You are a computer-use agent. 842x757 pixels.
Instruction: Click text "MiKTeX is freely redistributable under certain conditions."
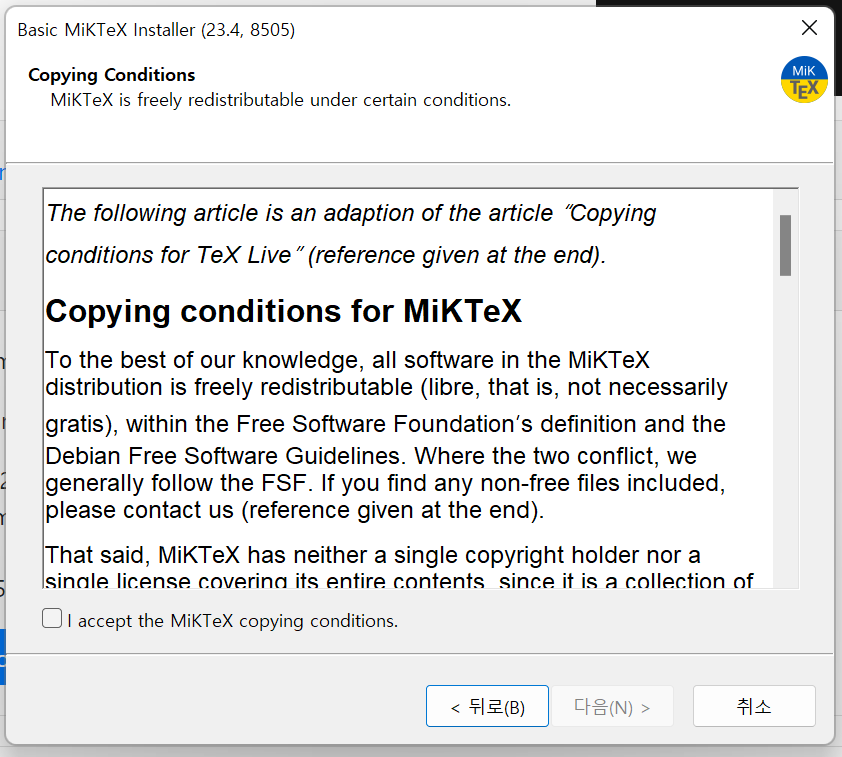(x=281, y=100)
